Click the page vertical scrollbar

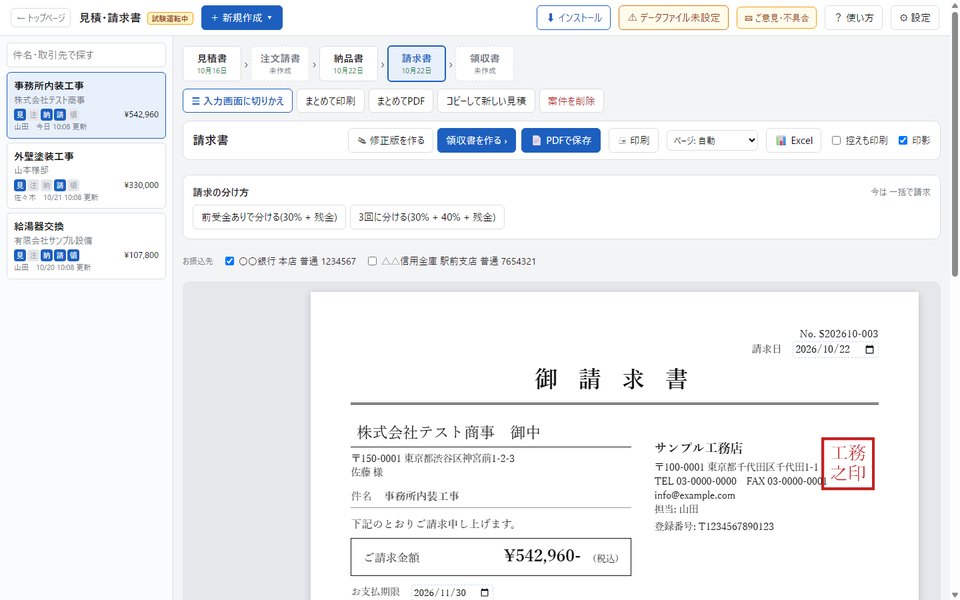click(x=955, y=144)
